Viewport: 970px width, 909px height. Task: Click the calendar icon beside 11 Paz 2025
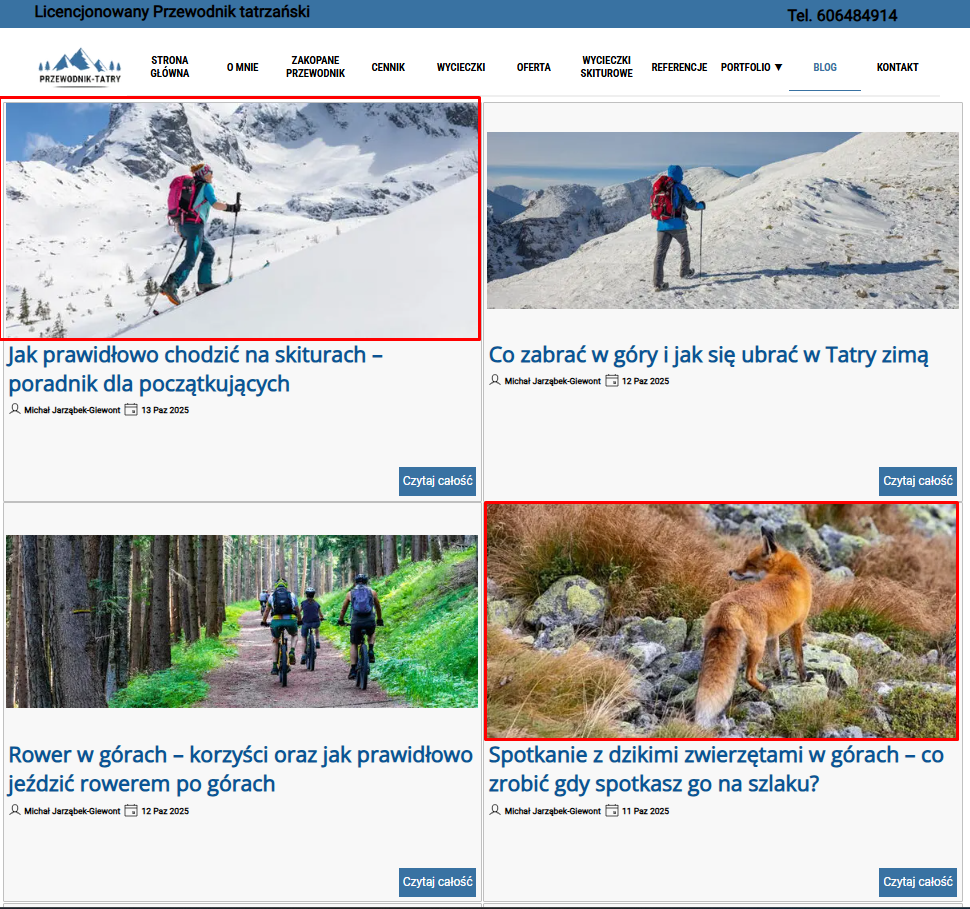[x=612, y=810]
